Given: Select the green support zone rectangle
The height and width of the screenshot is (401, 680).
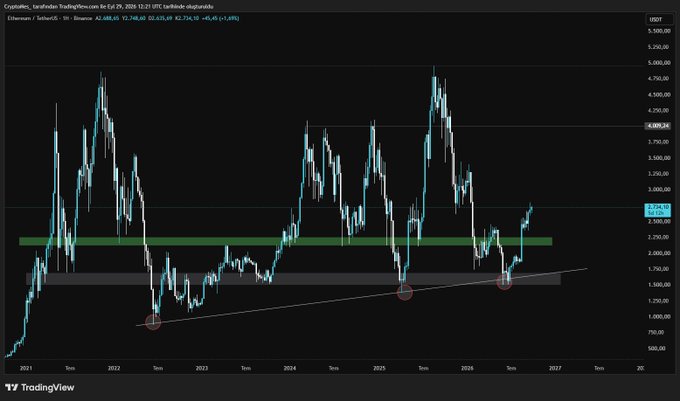Looking at the screenshot, I should point(285,241).
